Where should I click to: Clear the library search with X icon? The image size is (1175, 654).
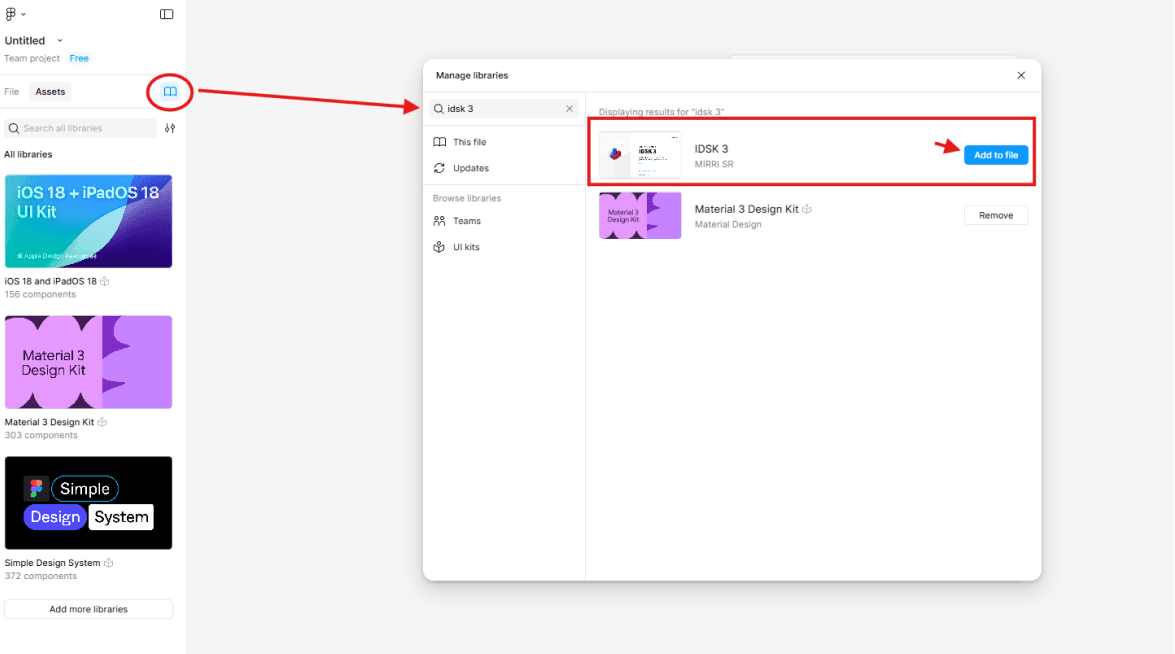(x=570, y=109)
